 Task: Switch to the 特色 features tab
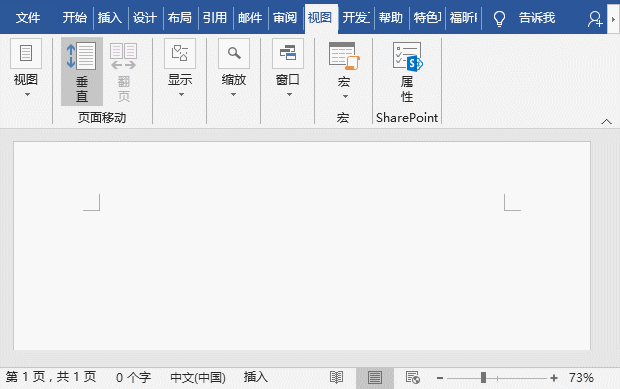(x=427, y=17)
